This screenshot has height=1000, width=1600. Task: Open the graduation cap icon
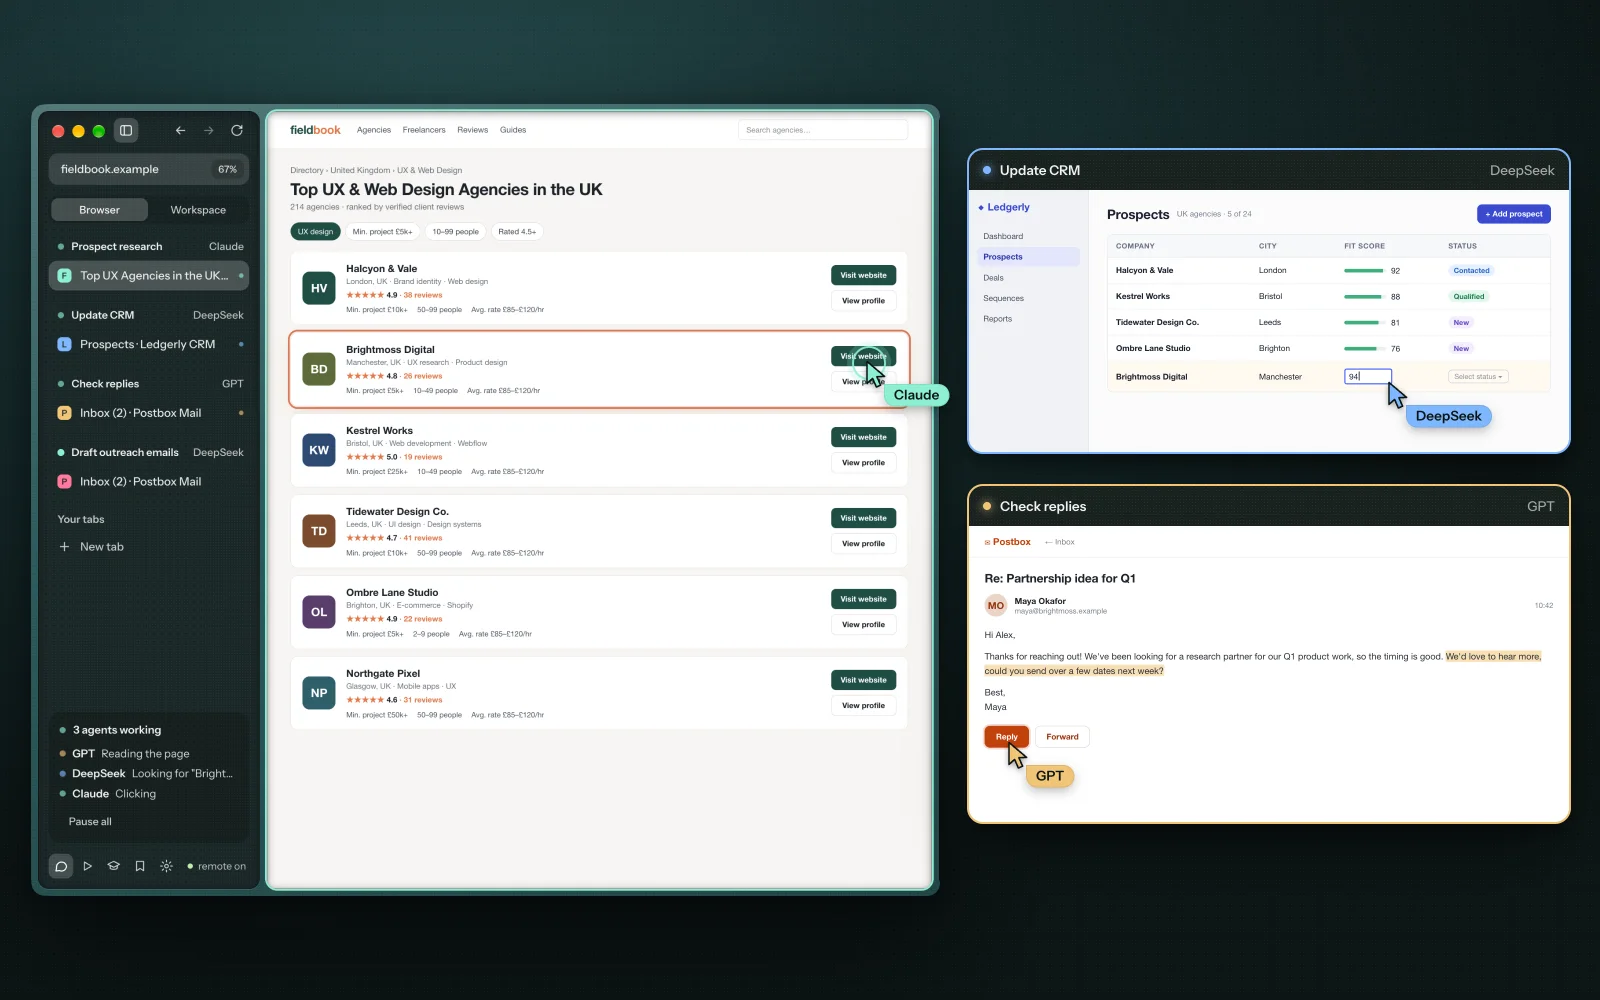(x=114, y=866)
